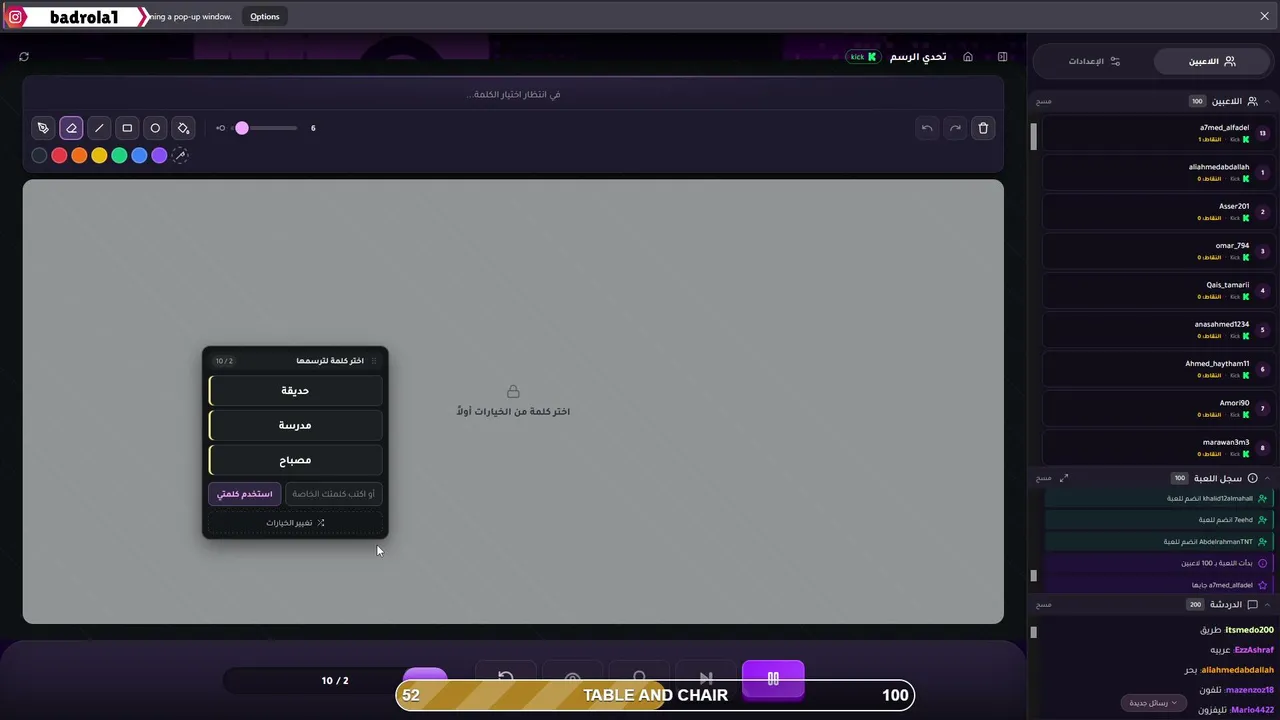Undo the last drawing stroke

927,128
